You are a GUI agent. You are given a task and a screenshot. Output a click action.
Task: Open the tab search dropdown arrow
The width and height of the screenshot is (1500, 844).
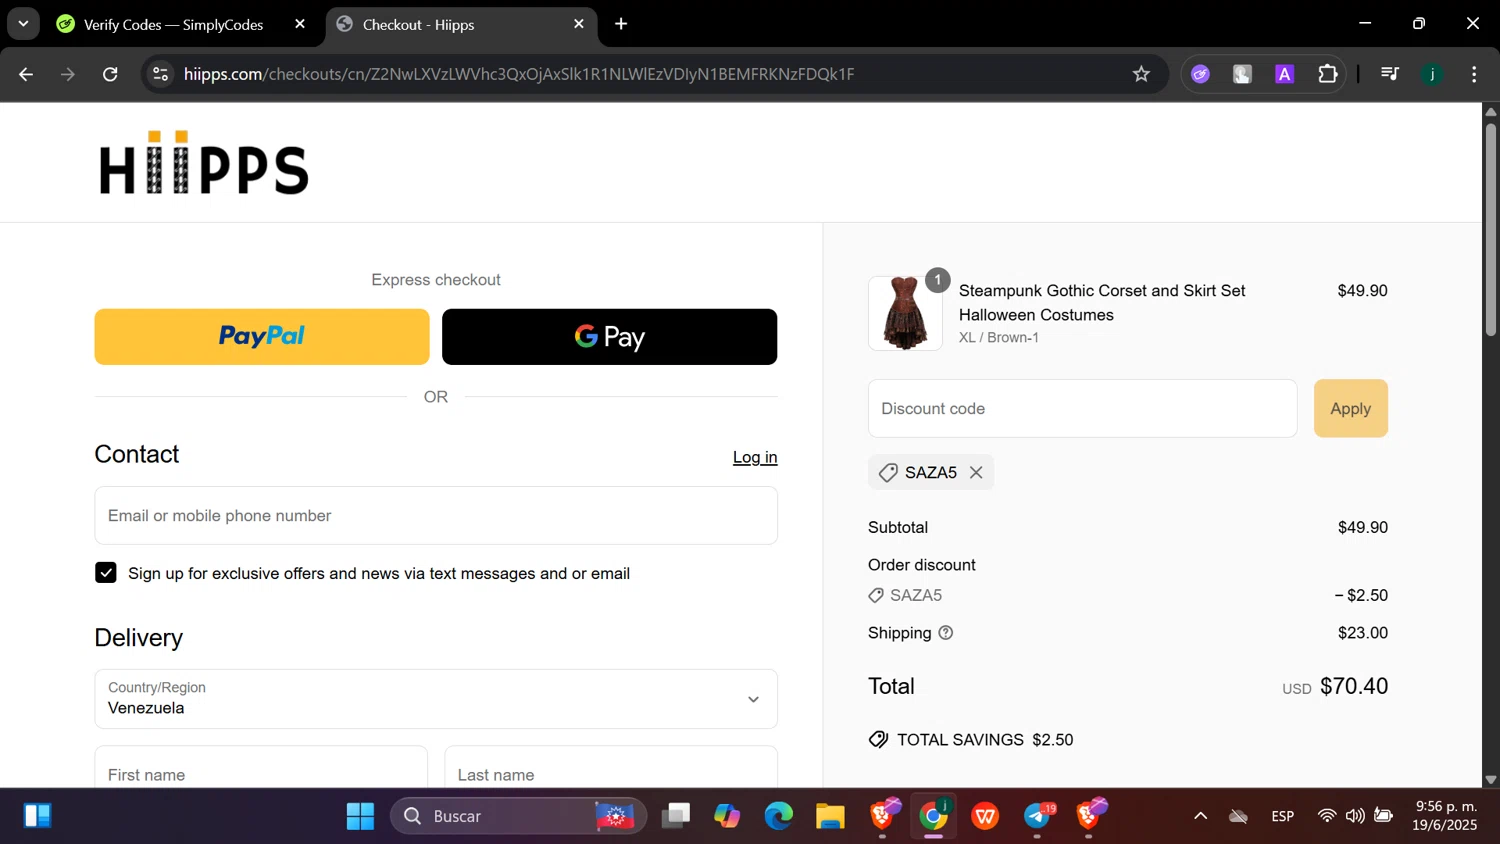pos(23,24)
